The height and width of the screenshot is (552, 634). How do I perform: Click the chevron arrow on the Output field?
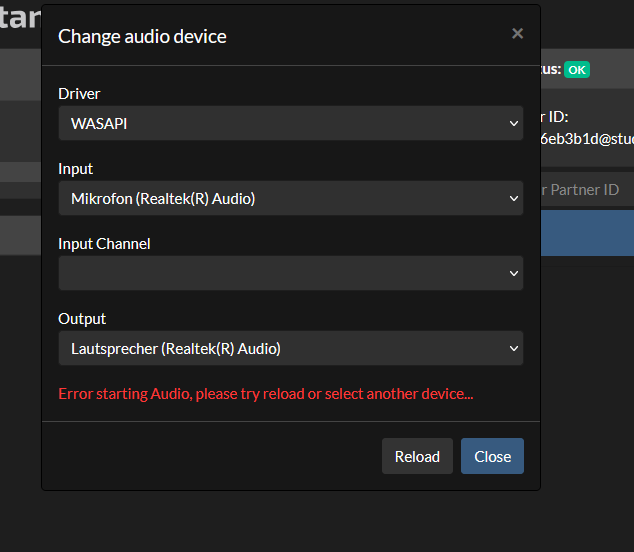513,349
